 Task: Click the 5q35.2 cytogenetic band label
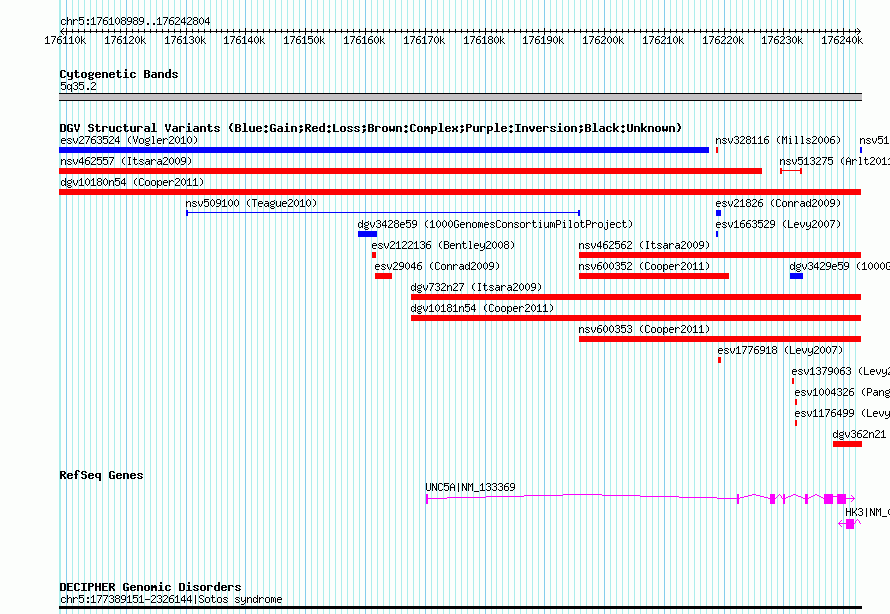point(78,86)
